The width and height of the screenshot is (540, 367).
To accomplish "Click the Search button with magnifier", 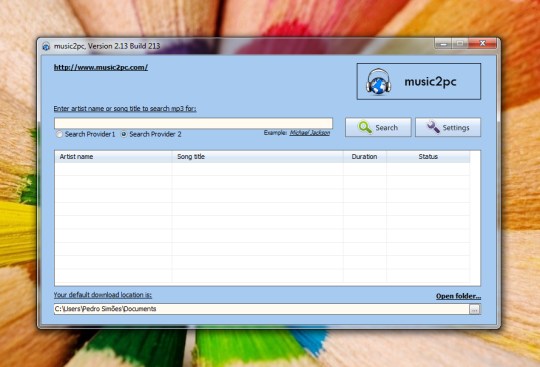I will pyautogui.click(x=378, y=127).
